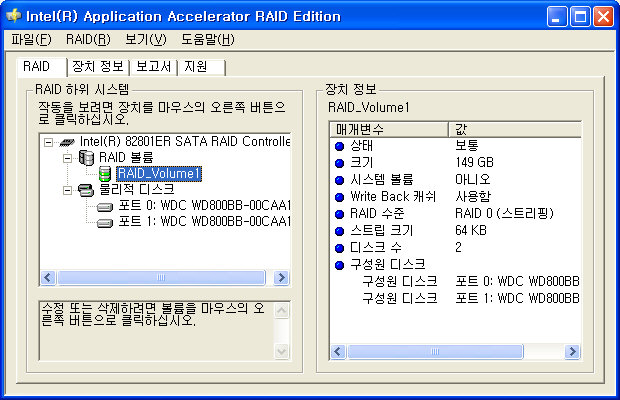Collapse the 물리적 디스크 tree node
This screenshot has height=400, width=620.
coord(68,191)
